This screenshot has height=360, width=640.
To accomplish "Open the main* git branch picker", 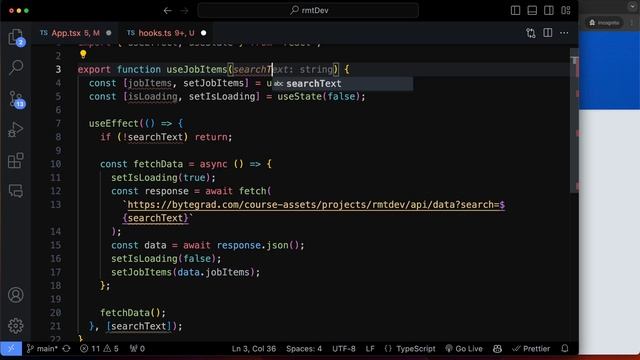I will 42,349.
